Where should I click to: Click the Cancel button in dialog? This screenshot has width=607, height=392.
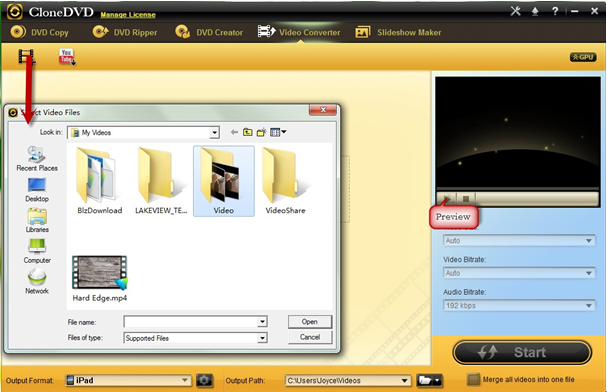point(310,337)
